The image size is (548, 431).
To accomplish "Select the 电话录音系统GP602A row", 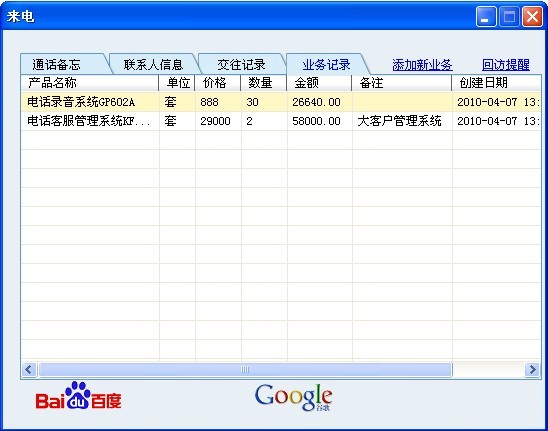I will pyautogui.click(x=281, y=102).
